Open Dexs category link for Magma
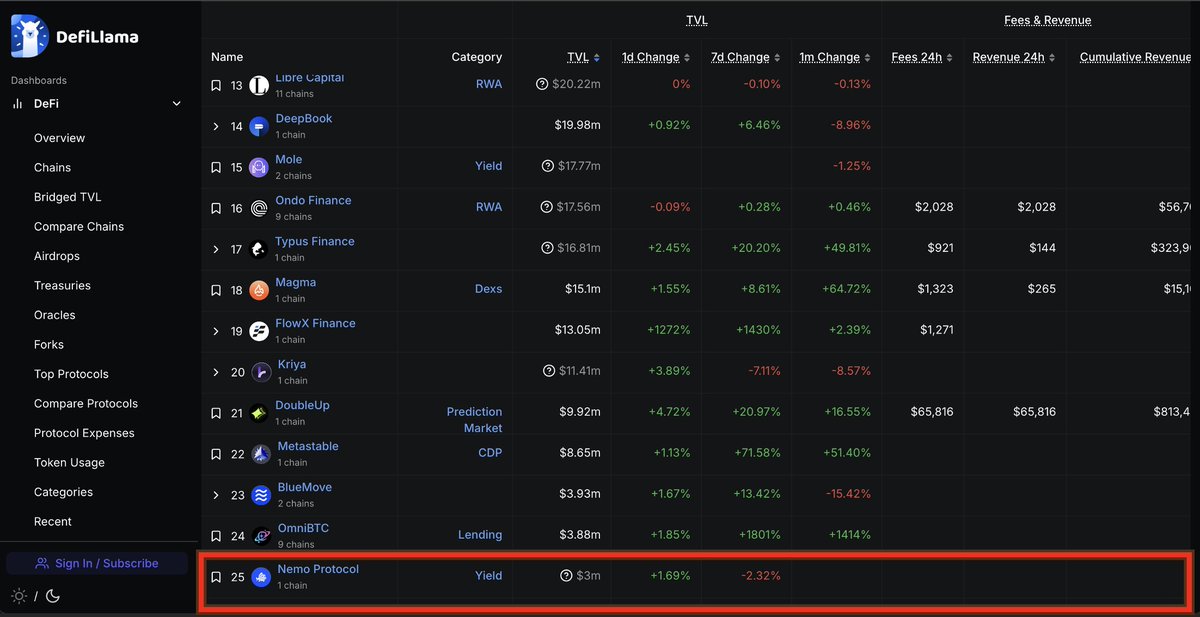The width and height of the screenshot is (1200, 617). coord(489,289)
